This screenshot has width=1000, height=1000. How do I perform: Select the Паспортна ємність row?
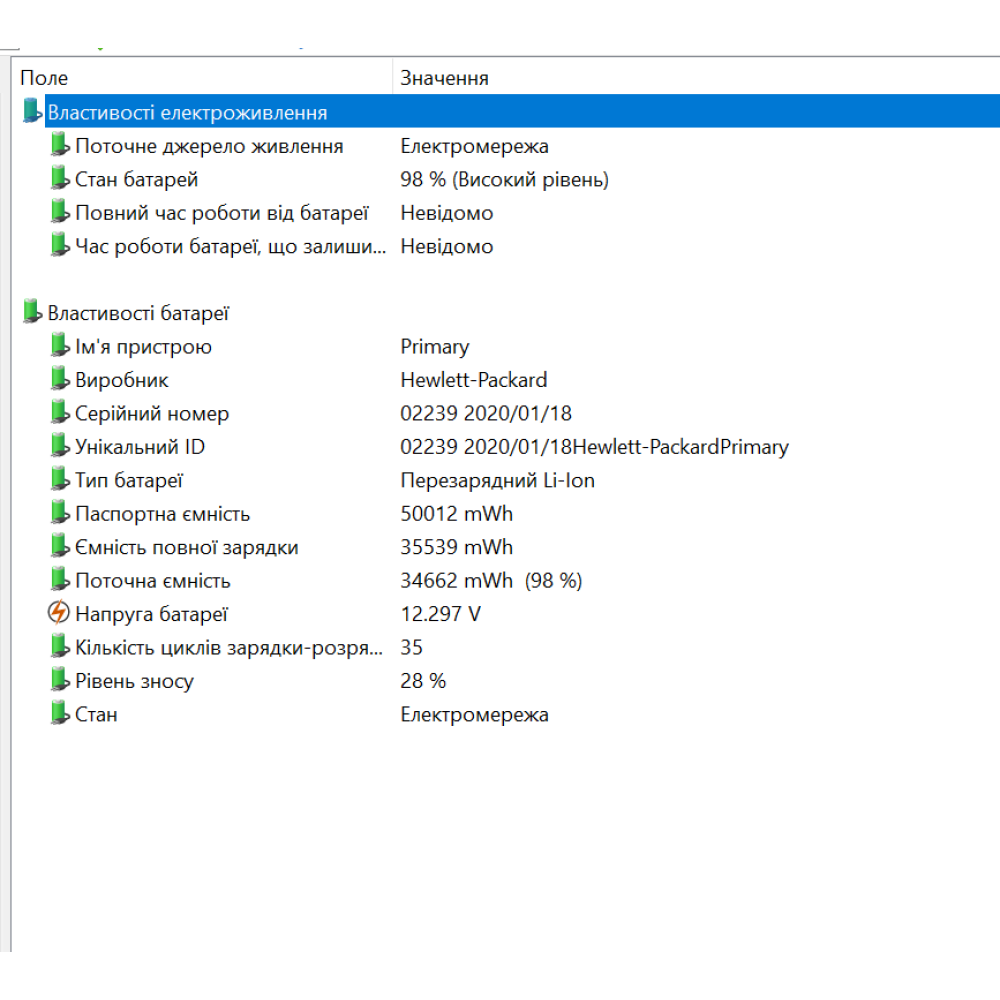pos(162,514)
